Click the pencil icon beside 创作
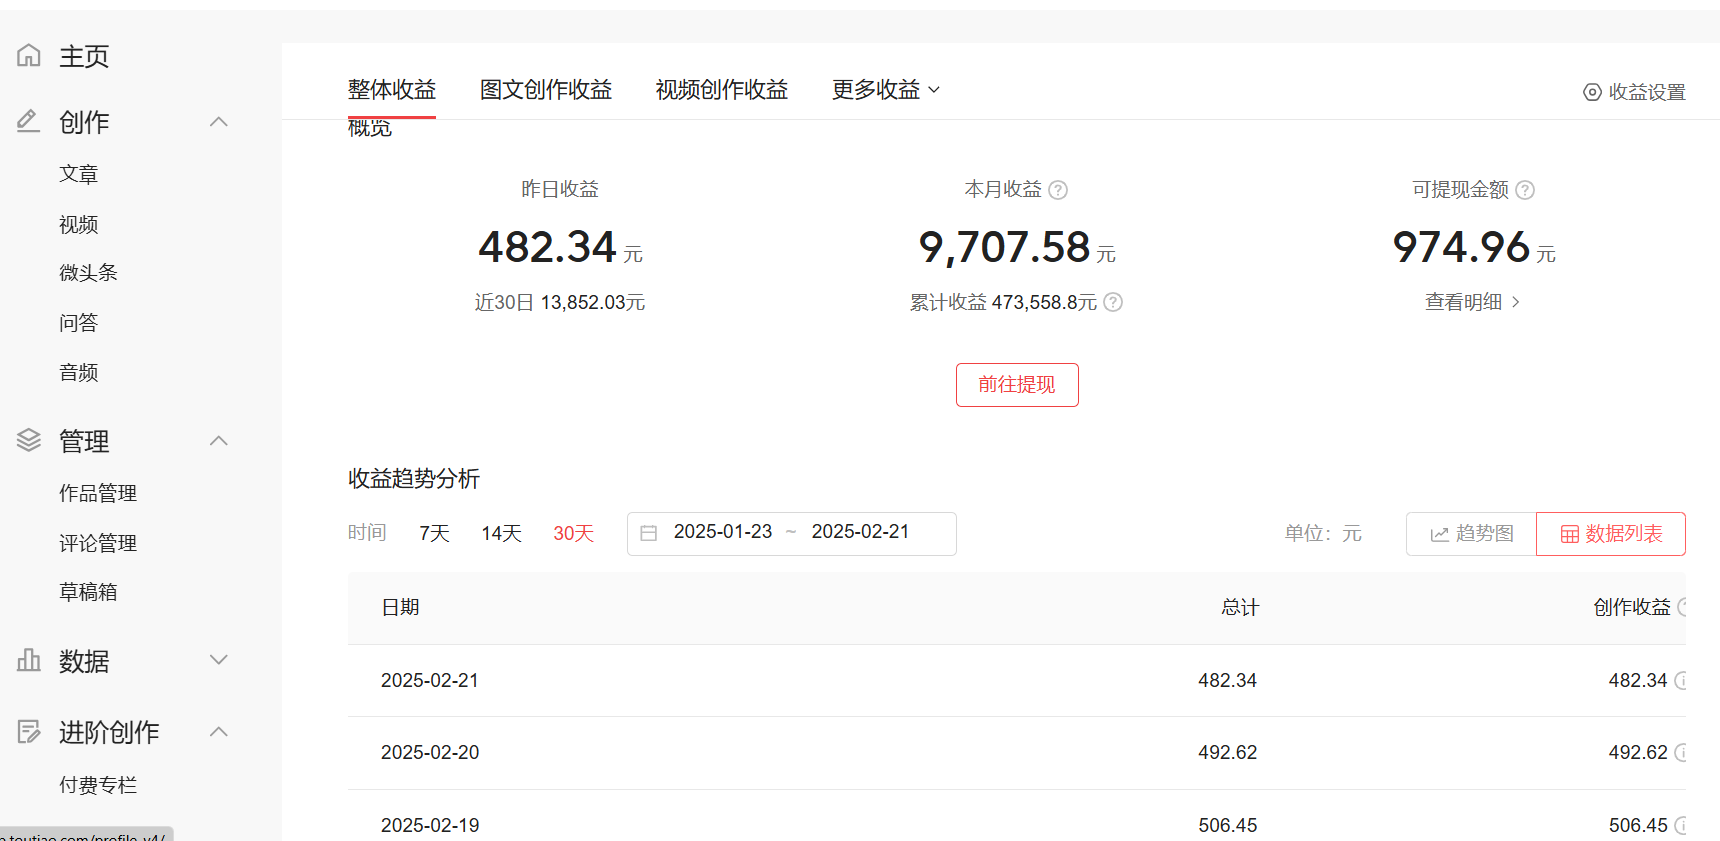1720x841 pixels. (29, 121)
